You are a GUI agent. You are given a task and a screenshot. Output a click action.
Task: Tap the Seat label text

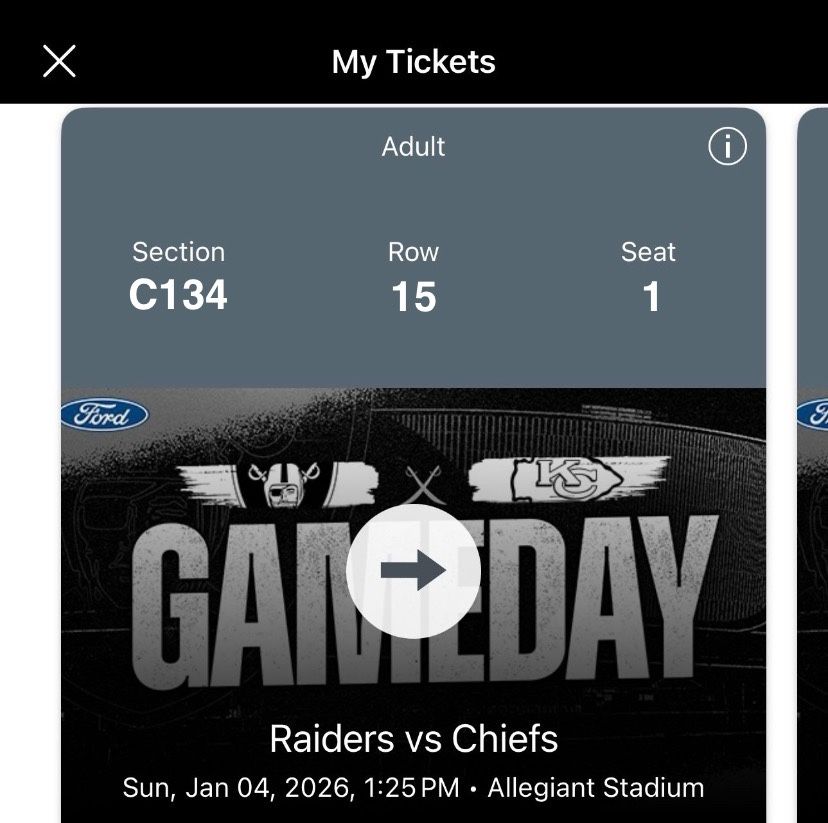648,252
